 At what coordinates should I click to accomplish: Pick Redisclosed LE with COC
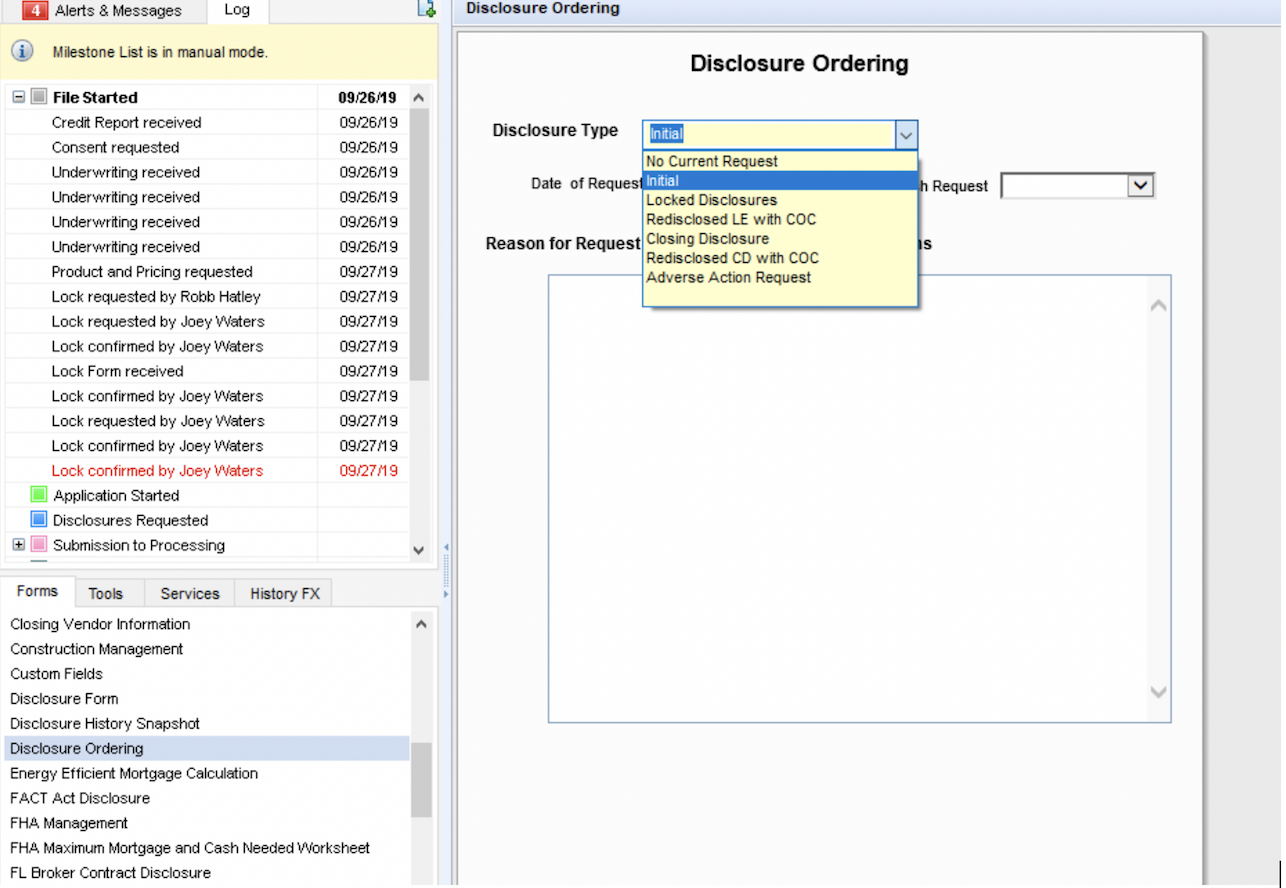(x=780, y=219)
